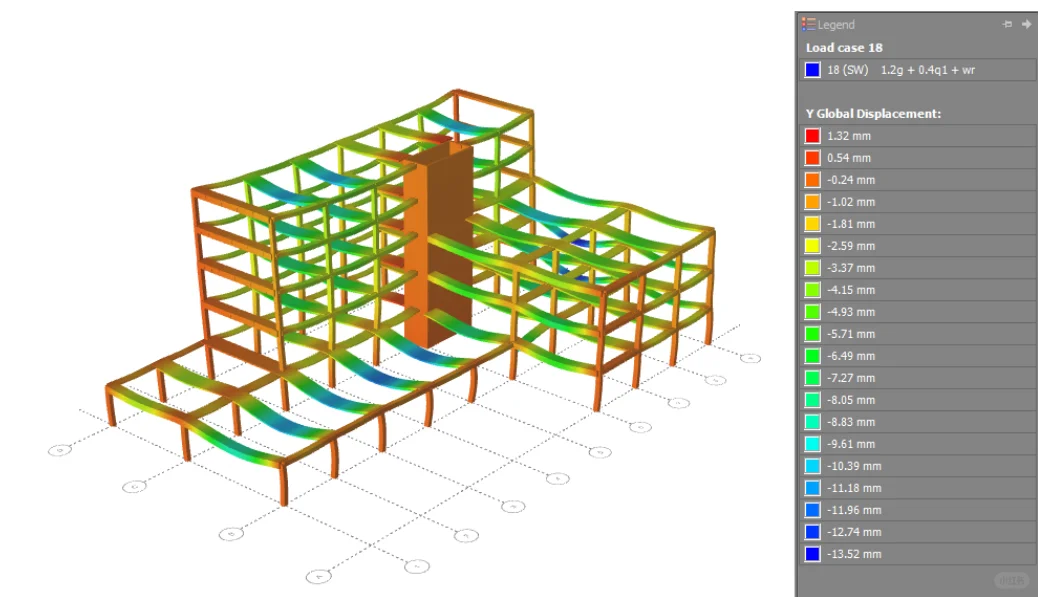Click the arrow icon in the Legend header

(1026, 24)
